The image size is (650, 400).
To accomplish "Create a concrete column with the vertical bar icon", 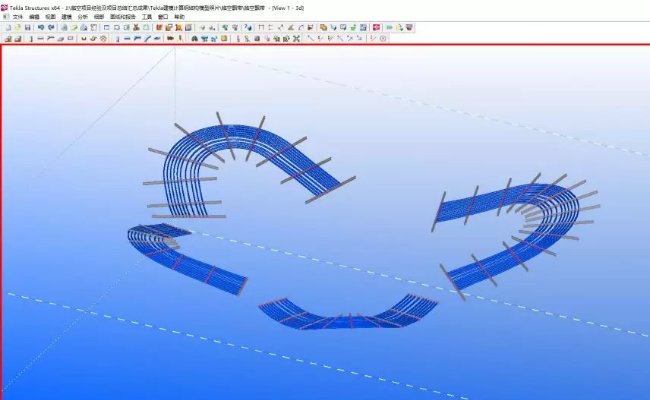I will pos(31,39).
